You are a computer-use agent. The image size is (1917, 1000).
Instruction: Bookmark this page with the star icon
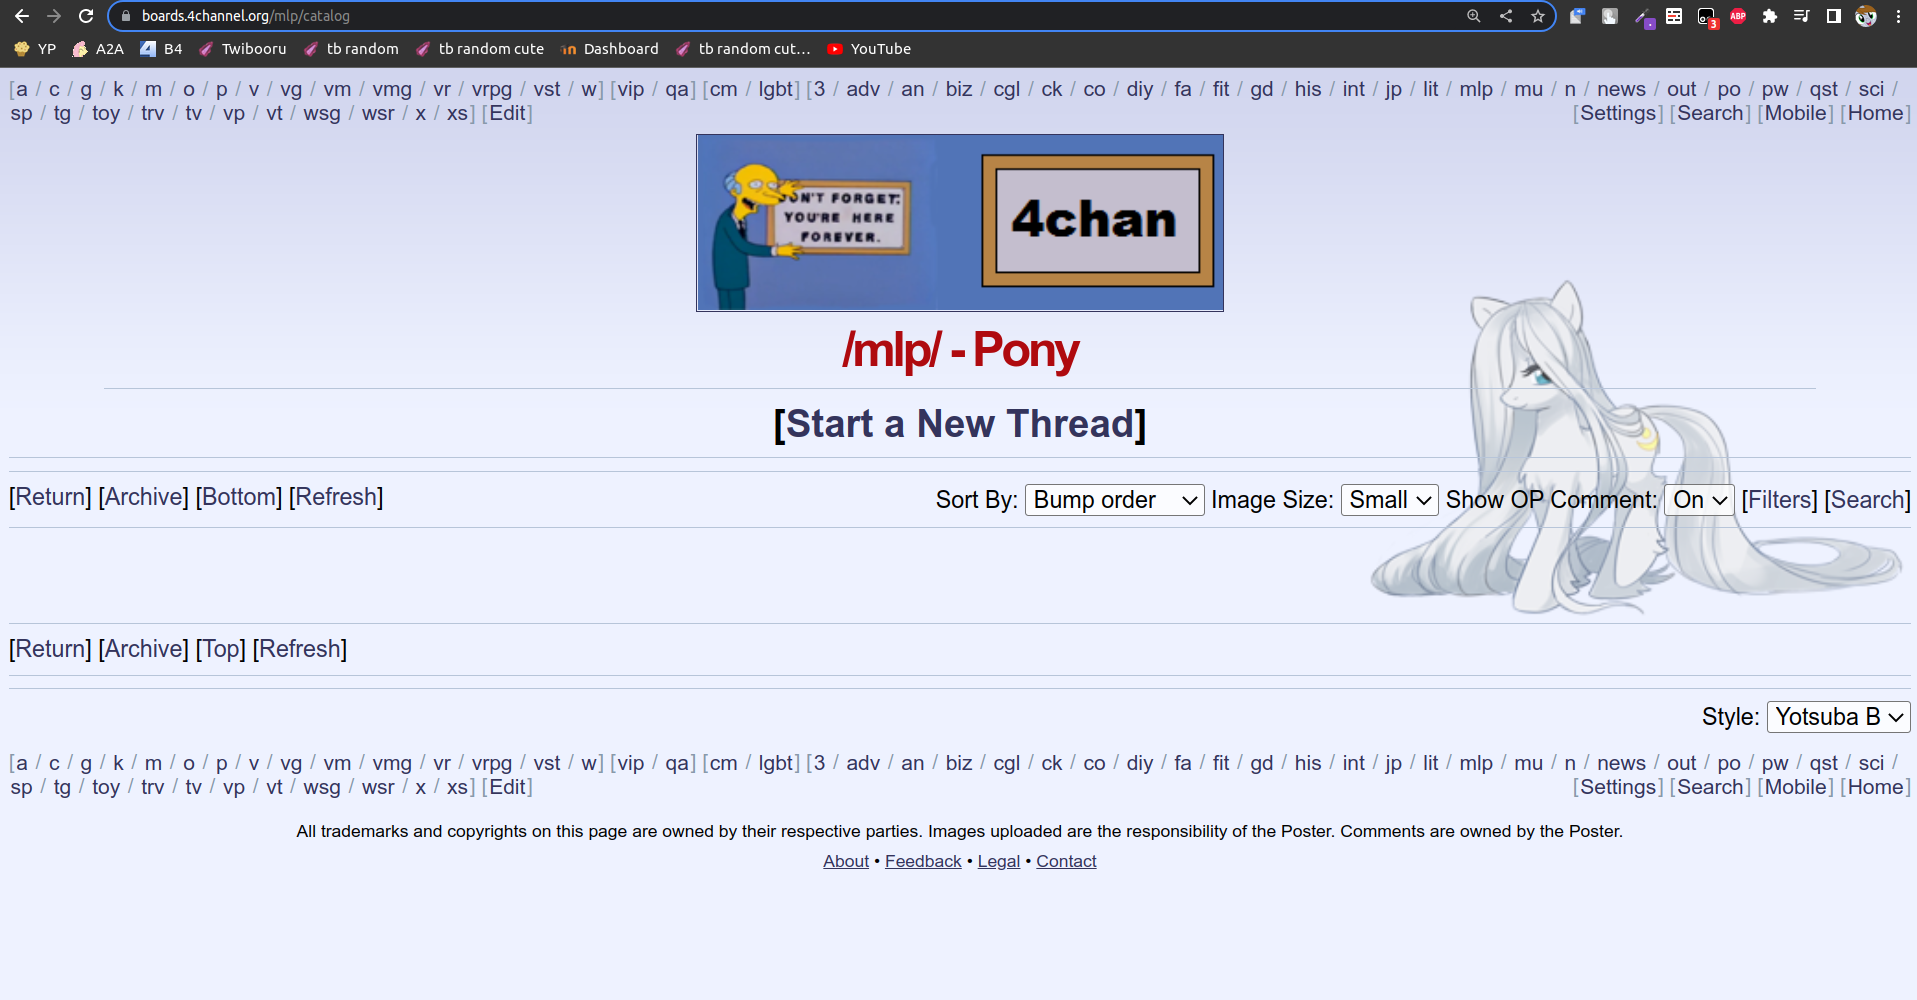click(x=1538, y=16)
